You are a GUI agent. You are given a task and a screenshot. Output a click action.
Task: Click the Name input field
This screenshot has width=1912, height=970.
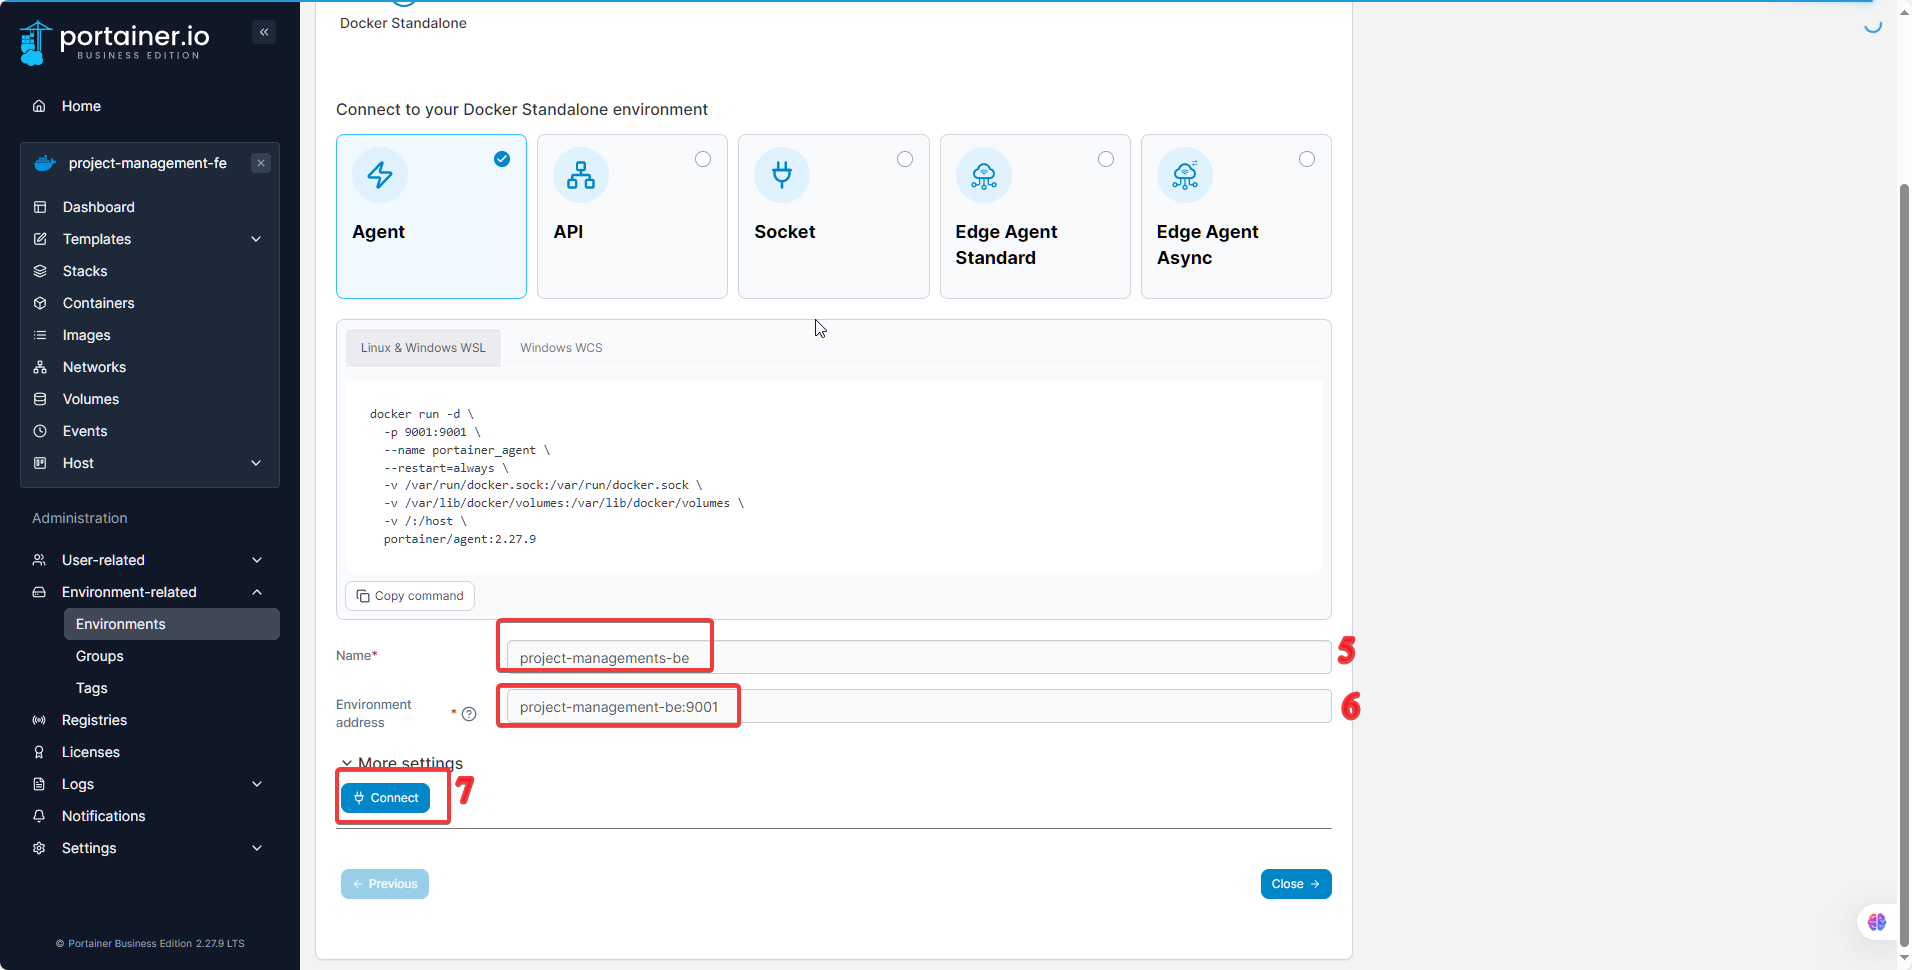919,657
